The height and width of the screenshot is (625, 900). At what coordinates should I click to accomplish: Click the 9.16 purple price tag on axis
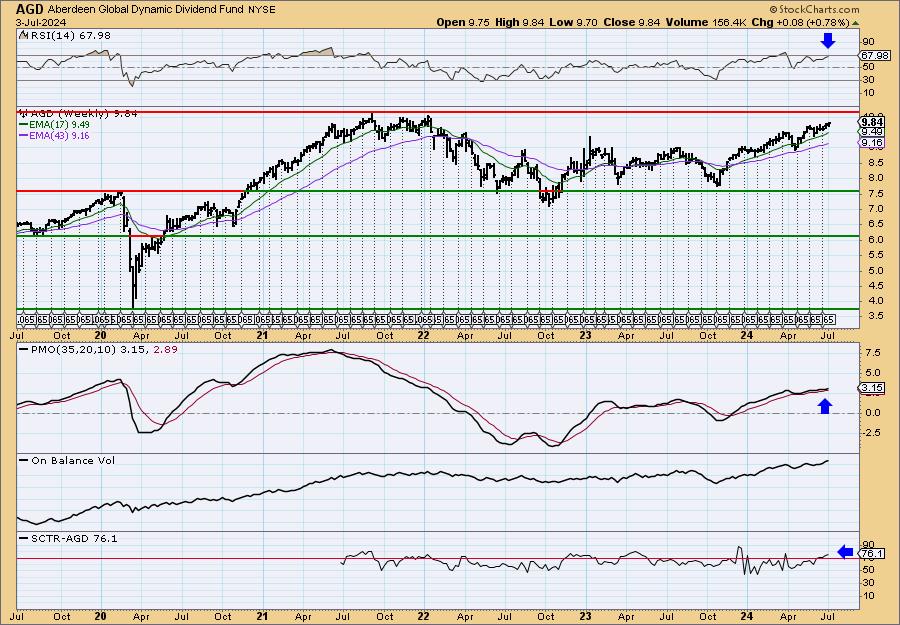872,142
